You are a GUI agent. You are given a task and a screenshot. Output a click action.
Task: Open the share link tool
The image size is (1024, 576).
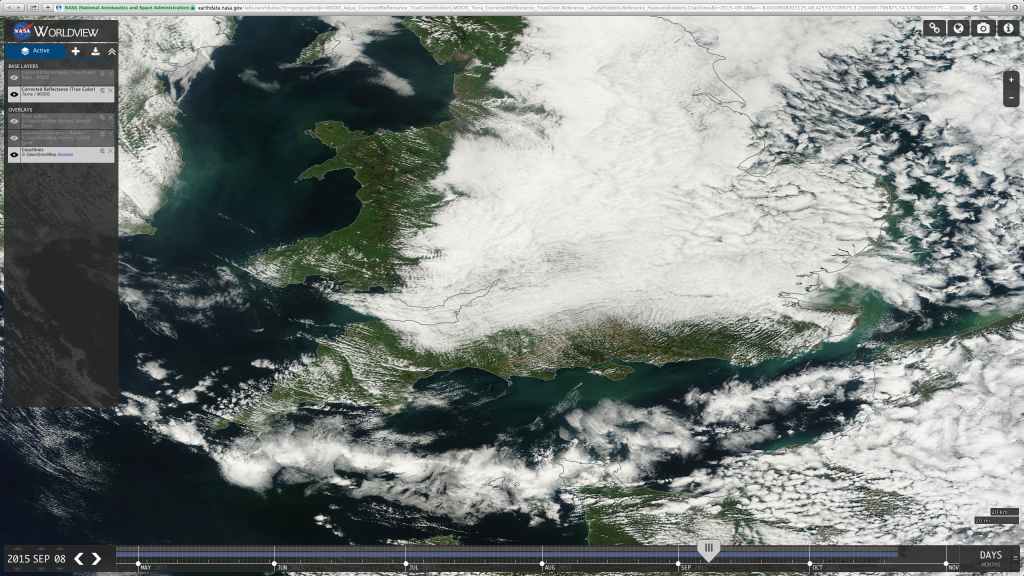click(x=934, y=27)
